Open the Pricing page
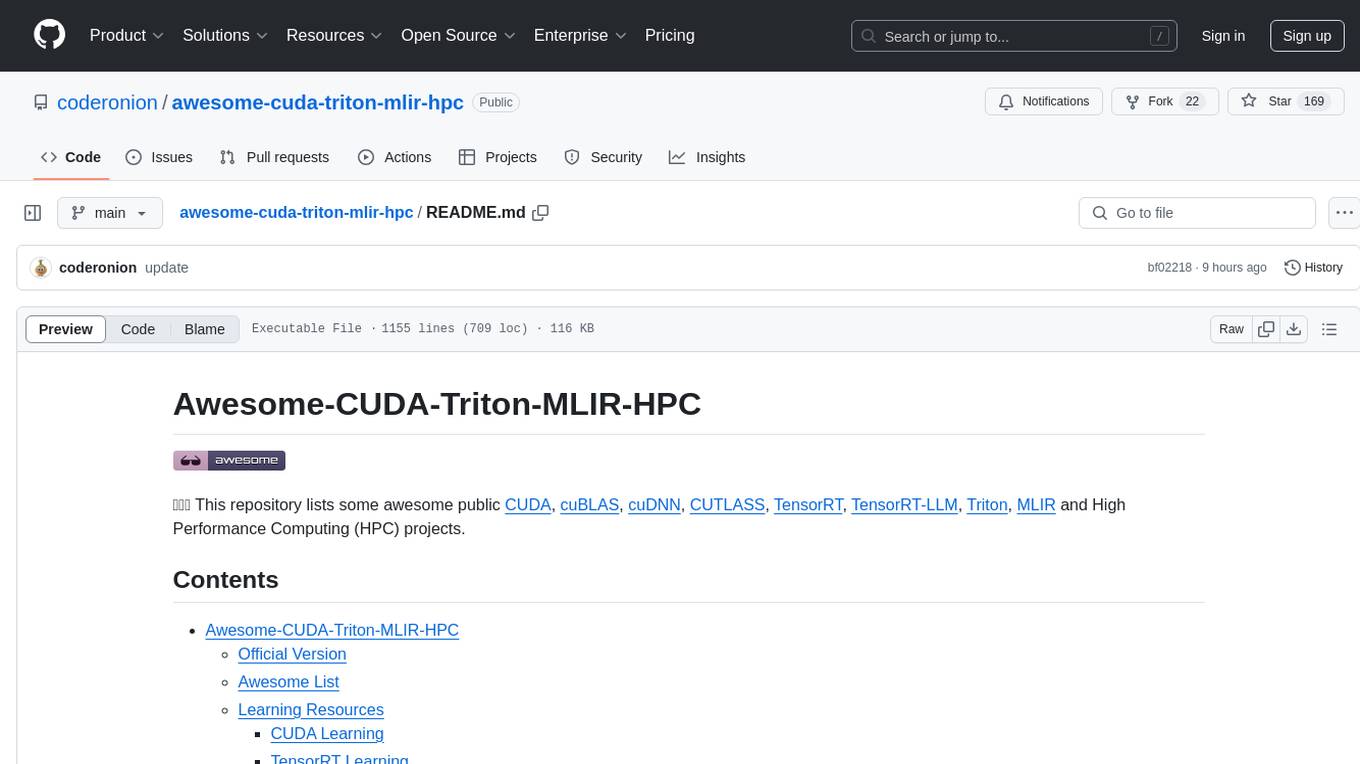The image size is (1360, 764). 670,35
